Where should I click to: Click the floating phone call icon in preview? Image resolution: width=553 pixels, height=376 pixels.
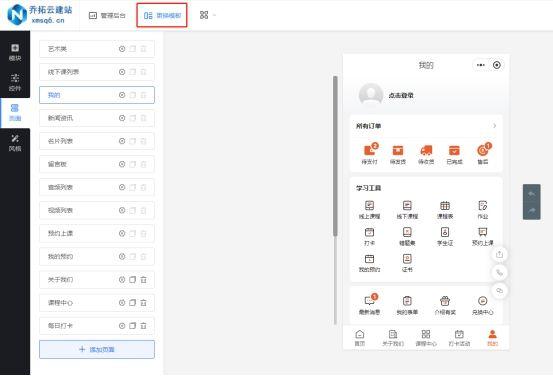[x=499, y=273]
